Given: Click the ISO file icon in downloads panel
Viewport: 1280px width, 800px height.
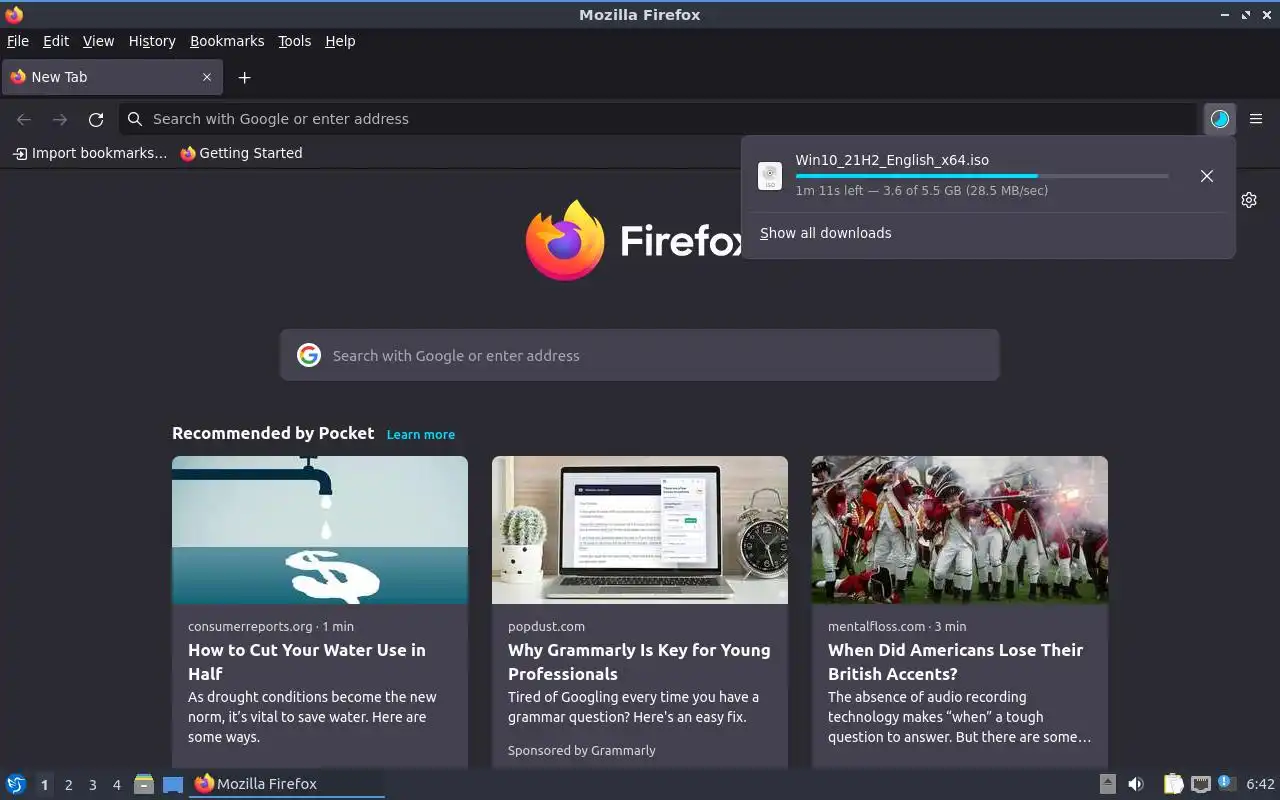Looking at the screenshot, I should coord(770,176).
